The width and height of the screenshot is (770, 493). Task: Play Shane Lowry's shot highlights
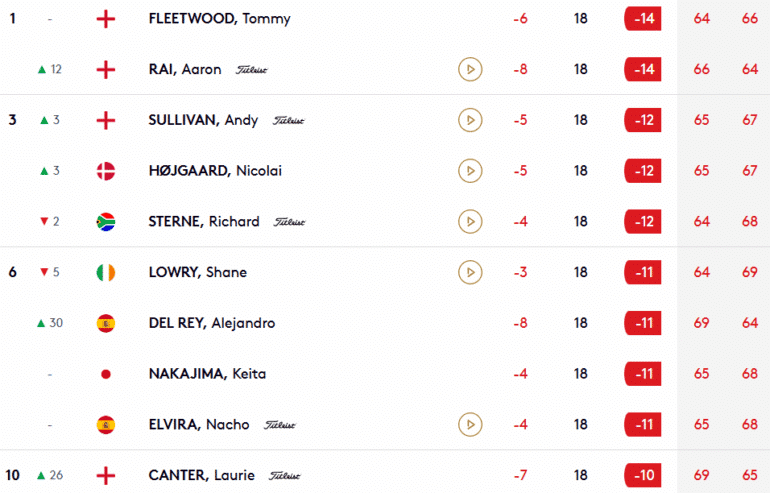click(467, 272)
